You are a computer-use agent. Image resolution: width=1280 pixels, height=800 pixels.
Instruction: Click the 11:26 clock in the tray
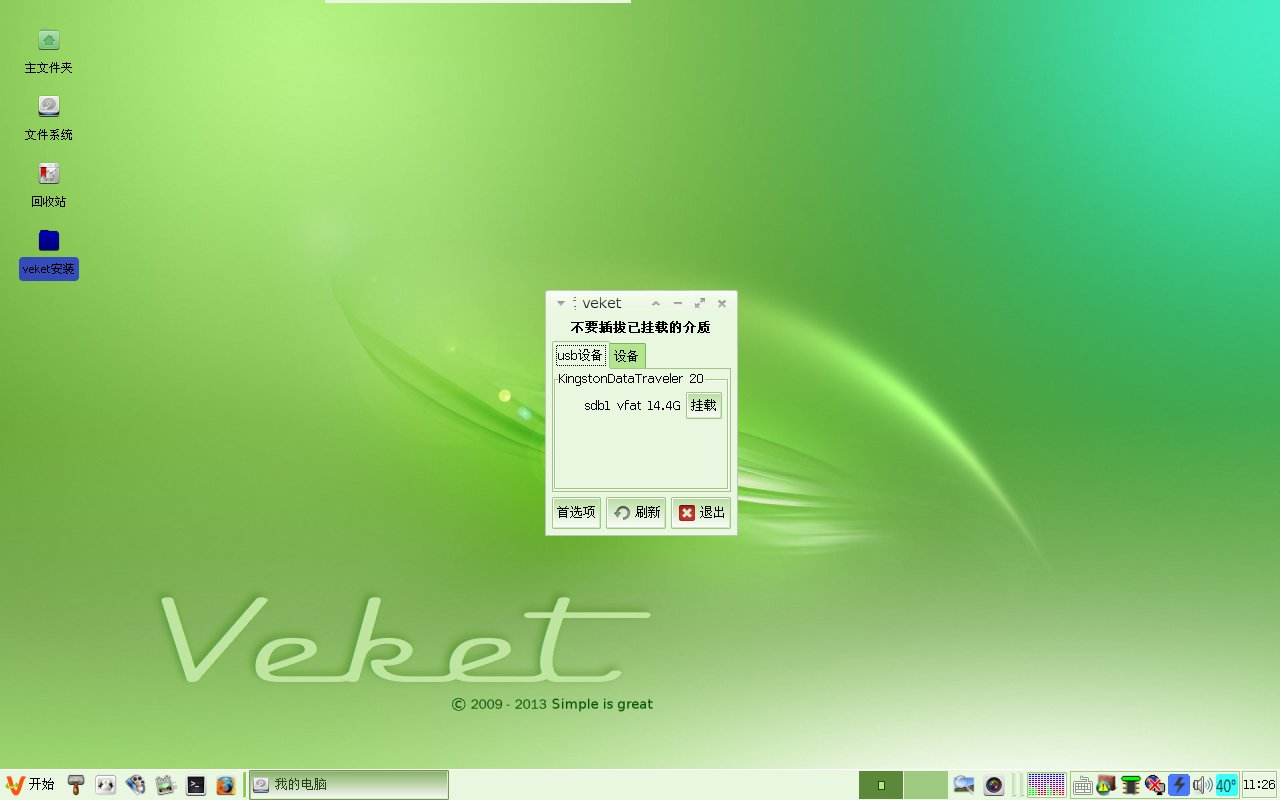[1259, 785]
